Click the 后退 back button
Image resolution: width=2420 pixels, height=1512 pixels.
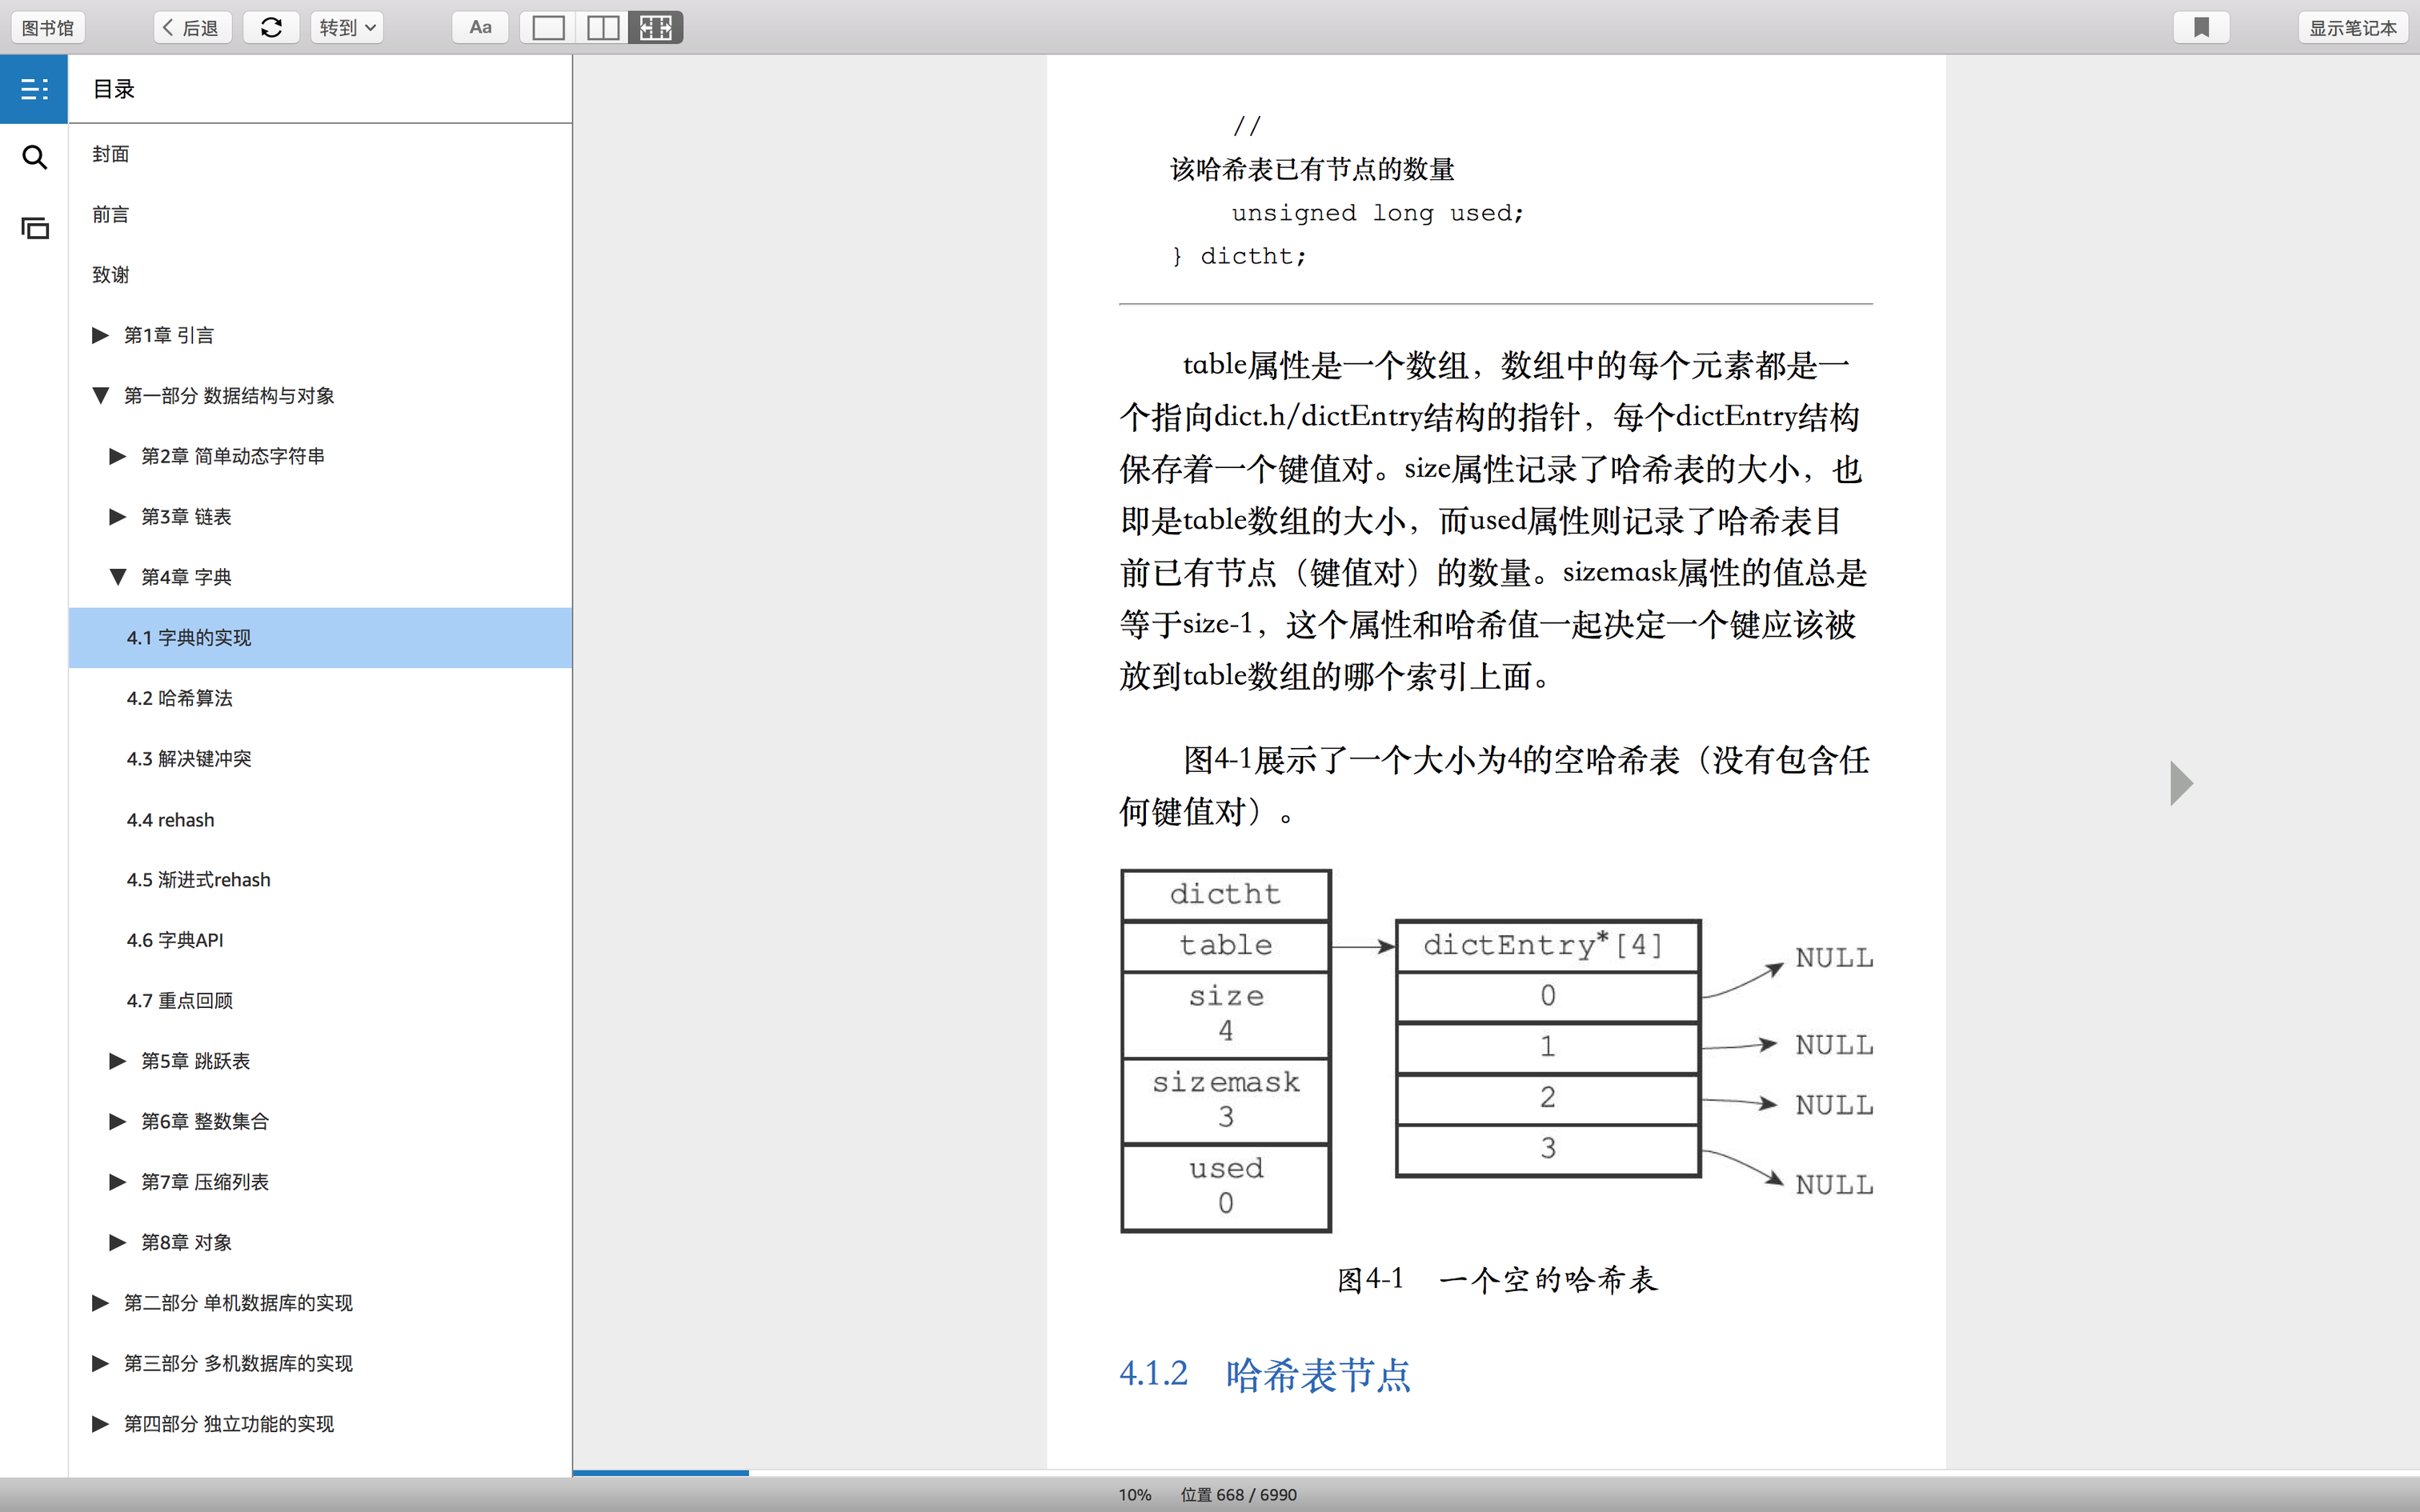(192, 28)
